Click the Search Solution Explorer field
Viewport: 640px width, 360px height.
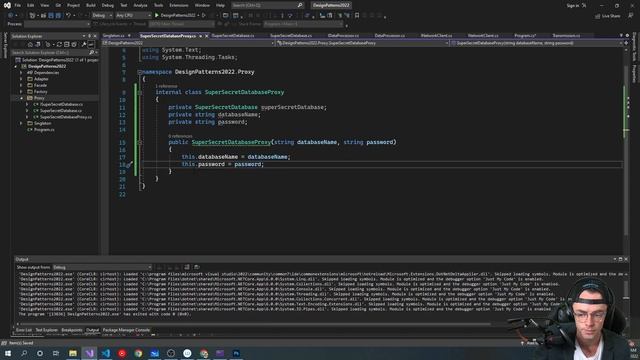(54, 53)
